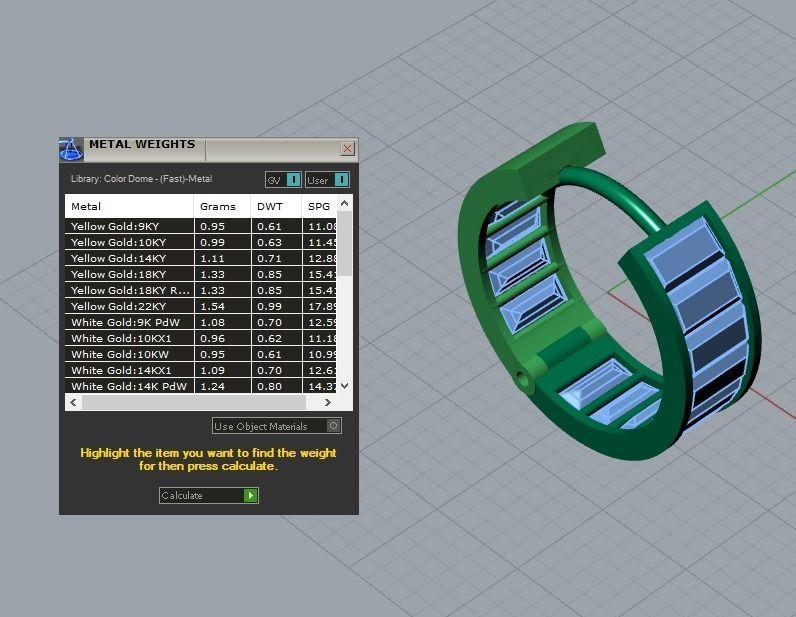Select the large blue baguette gem on ring

point(685,254)
